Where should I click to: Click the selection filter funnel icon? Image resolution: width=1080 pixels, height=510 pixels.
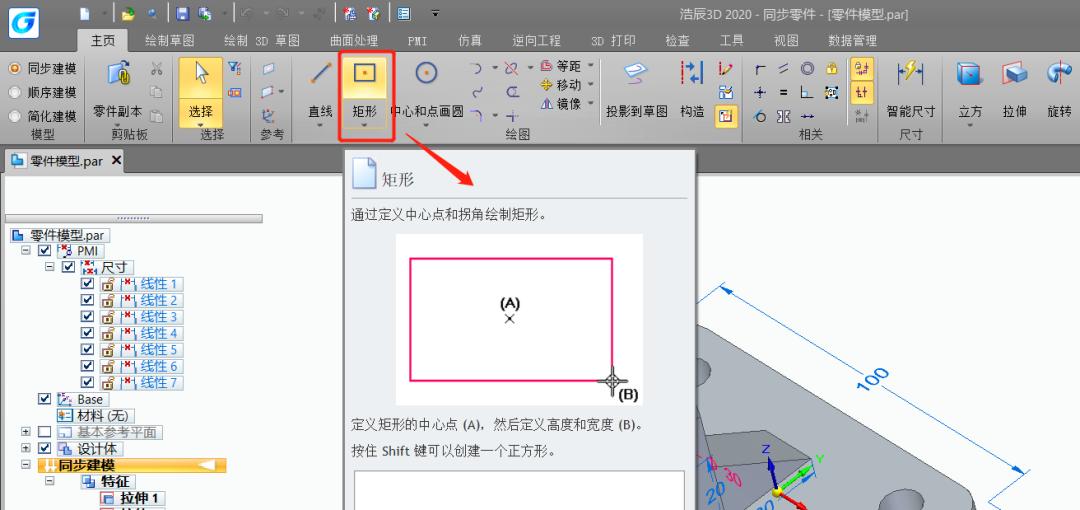click(x=235, y=68)
